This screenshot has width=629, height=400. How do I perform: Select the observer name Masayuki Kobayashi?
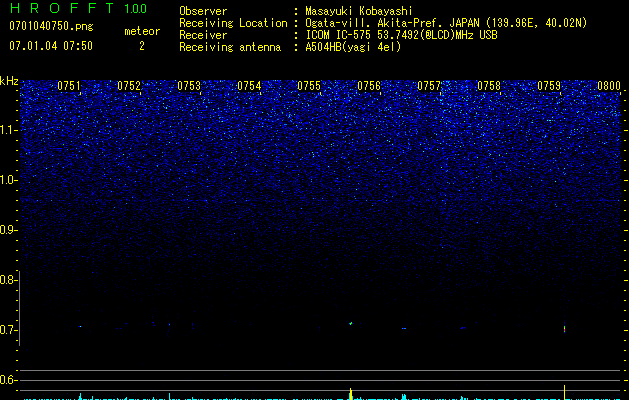pyautogui.click(x=359, y=11)
